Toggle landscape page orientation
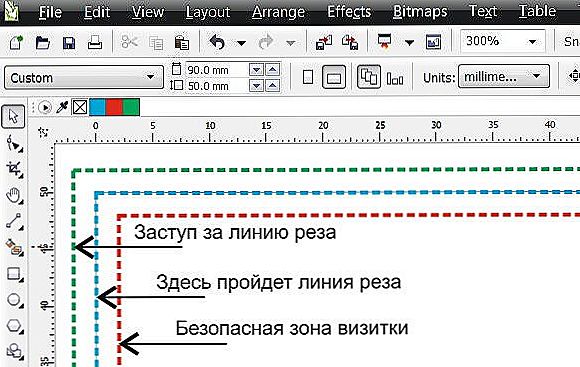Screen dimensions: 580x367 [334, 77]
